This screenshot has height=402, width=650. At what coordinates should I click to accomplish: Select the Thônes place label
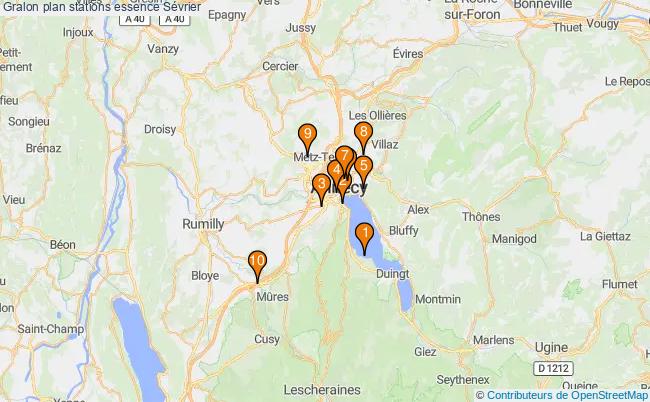[481, 216]
